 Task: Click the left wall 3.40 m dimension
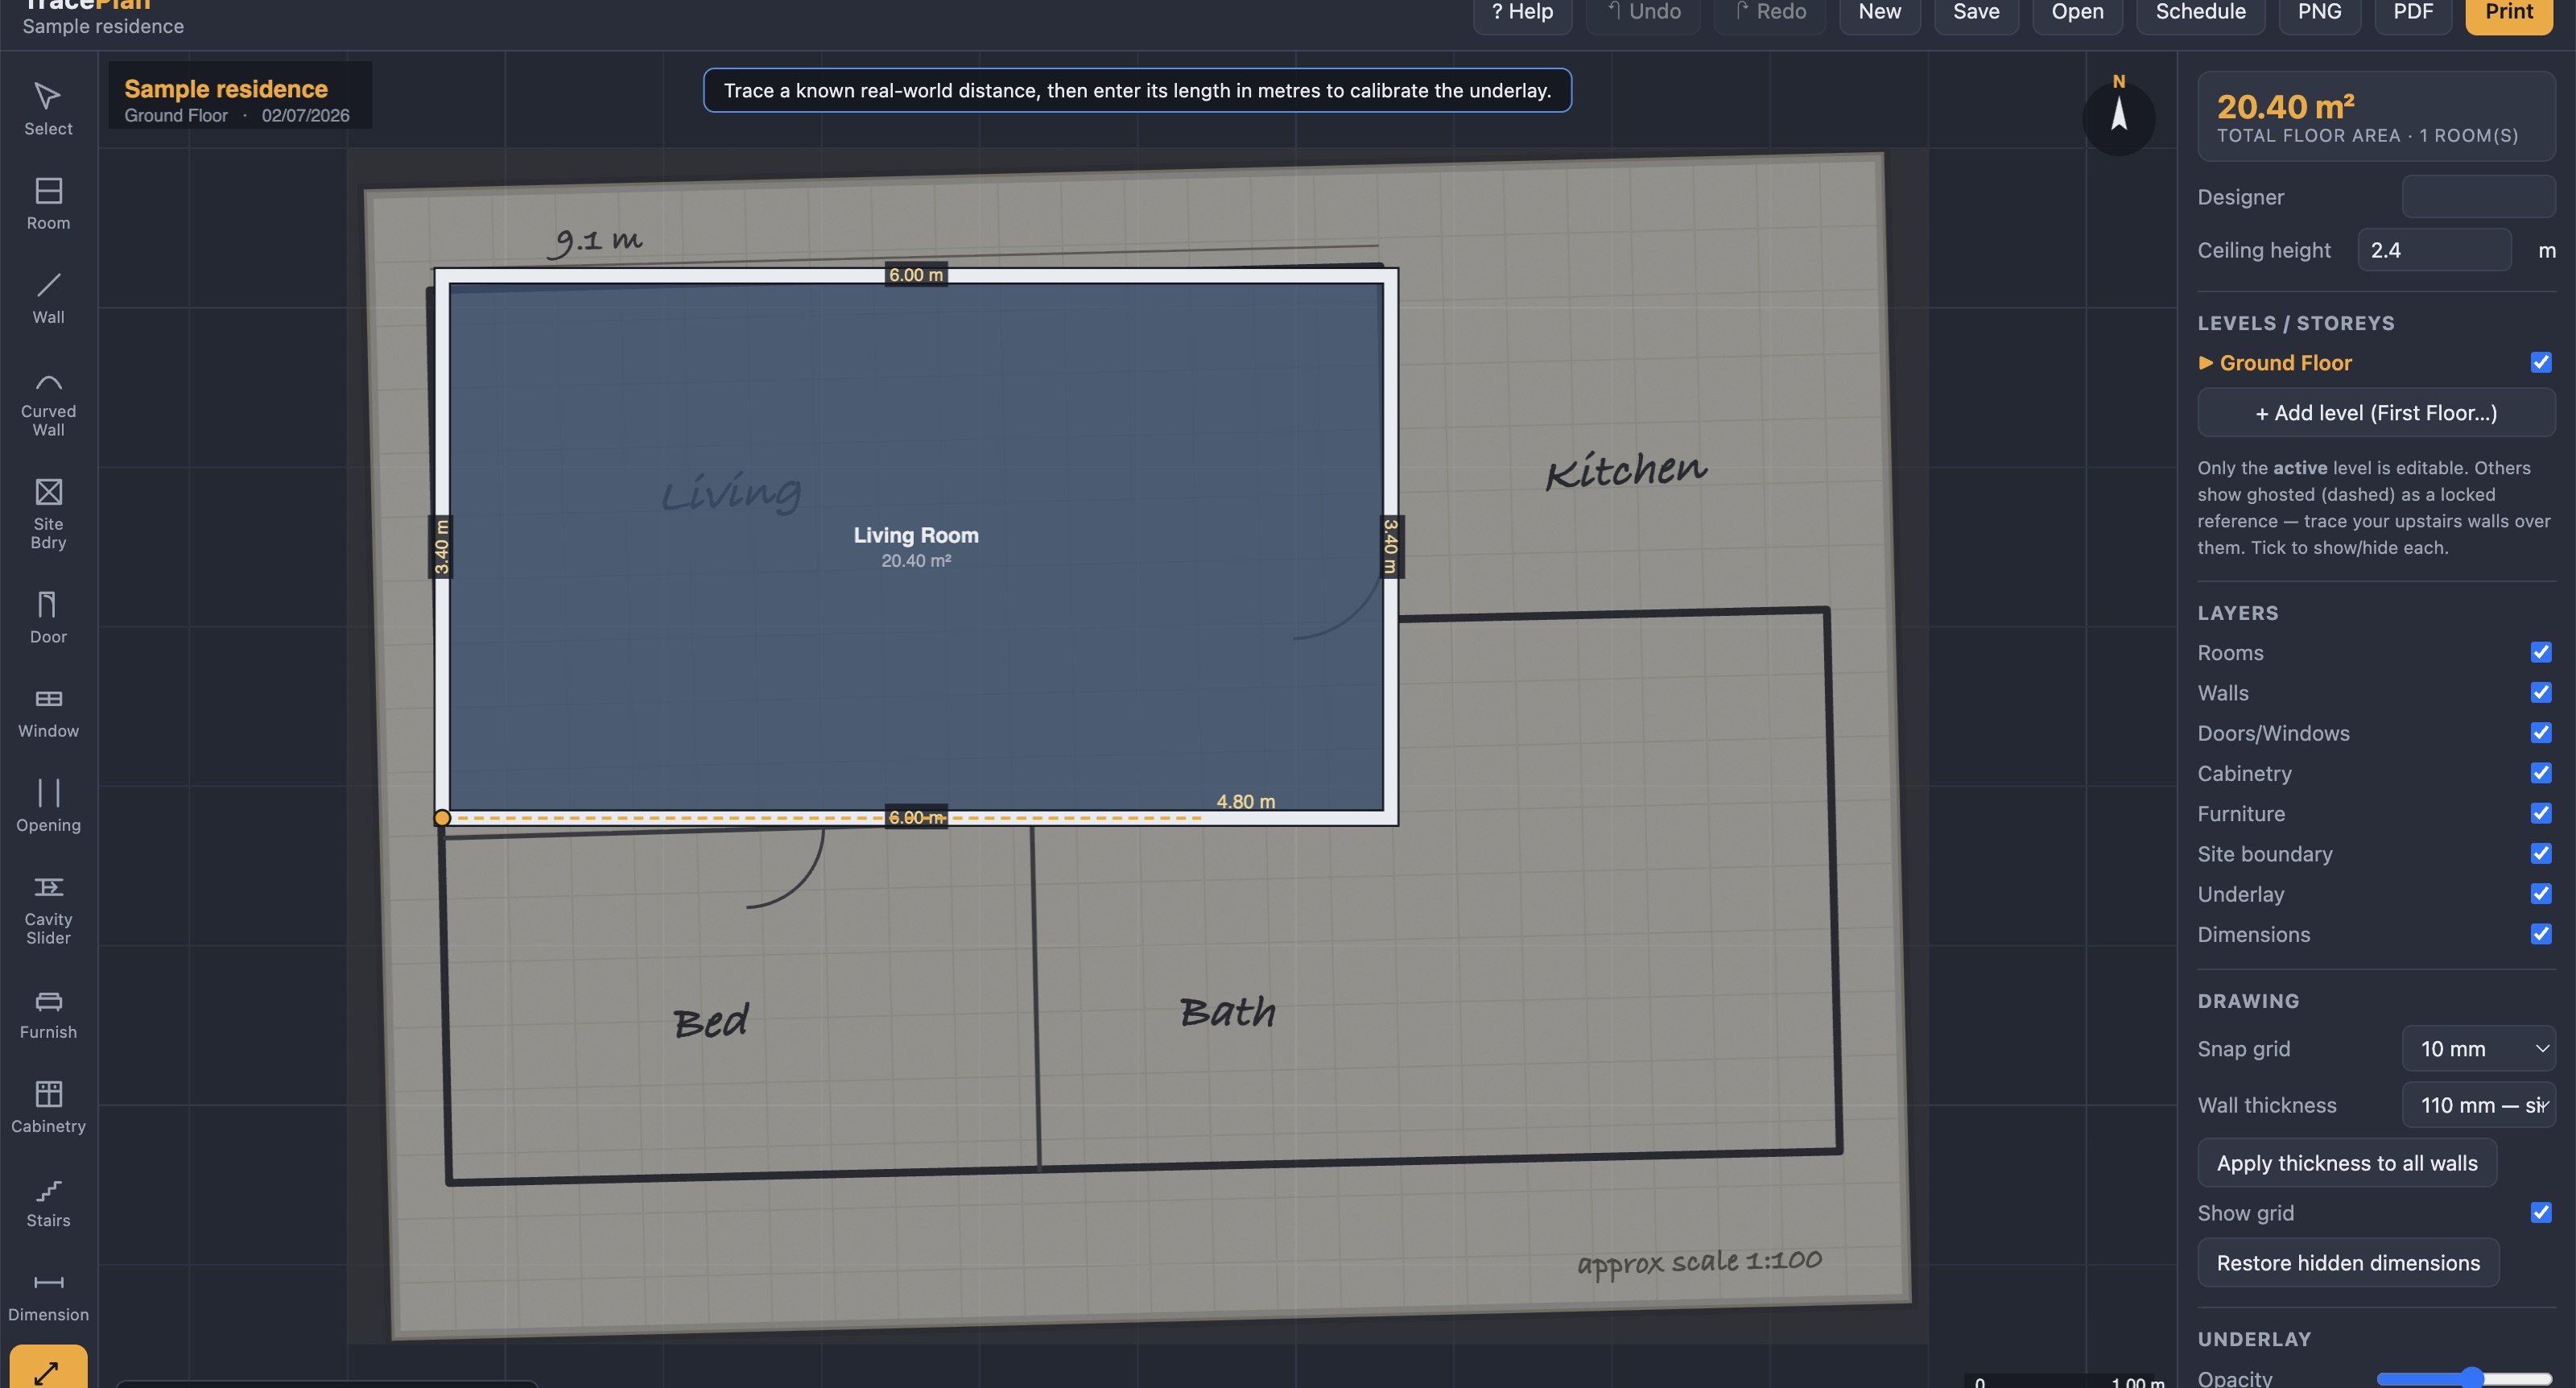[x=441, y=547]
